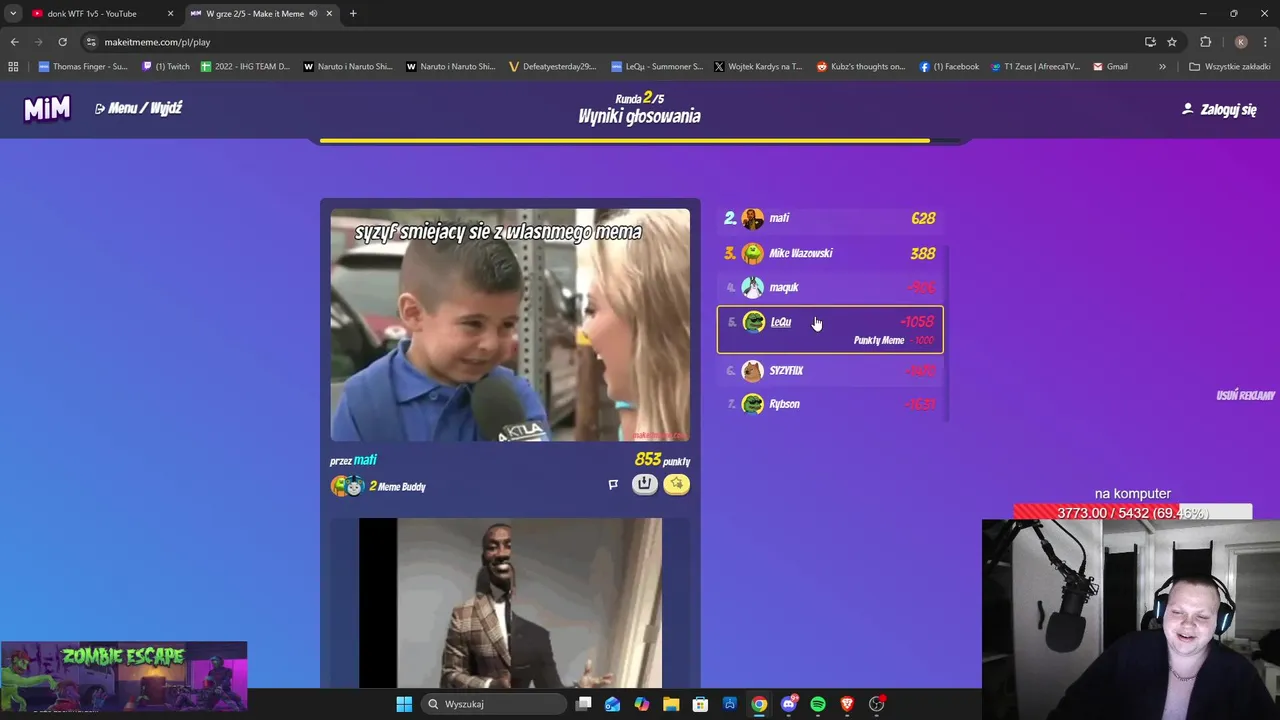
Task: Click Mike Wazowski's green avatar
Action: coord(753,253)
